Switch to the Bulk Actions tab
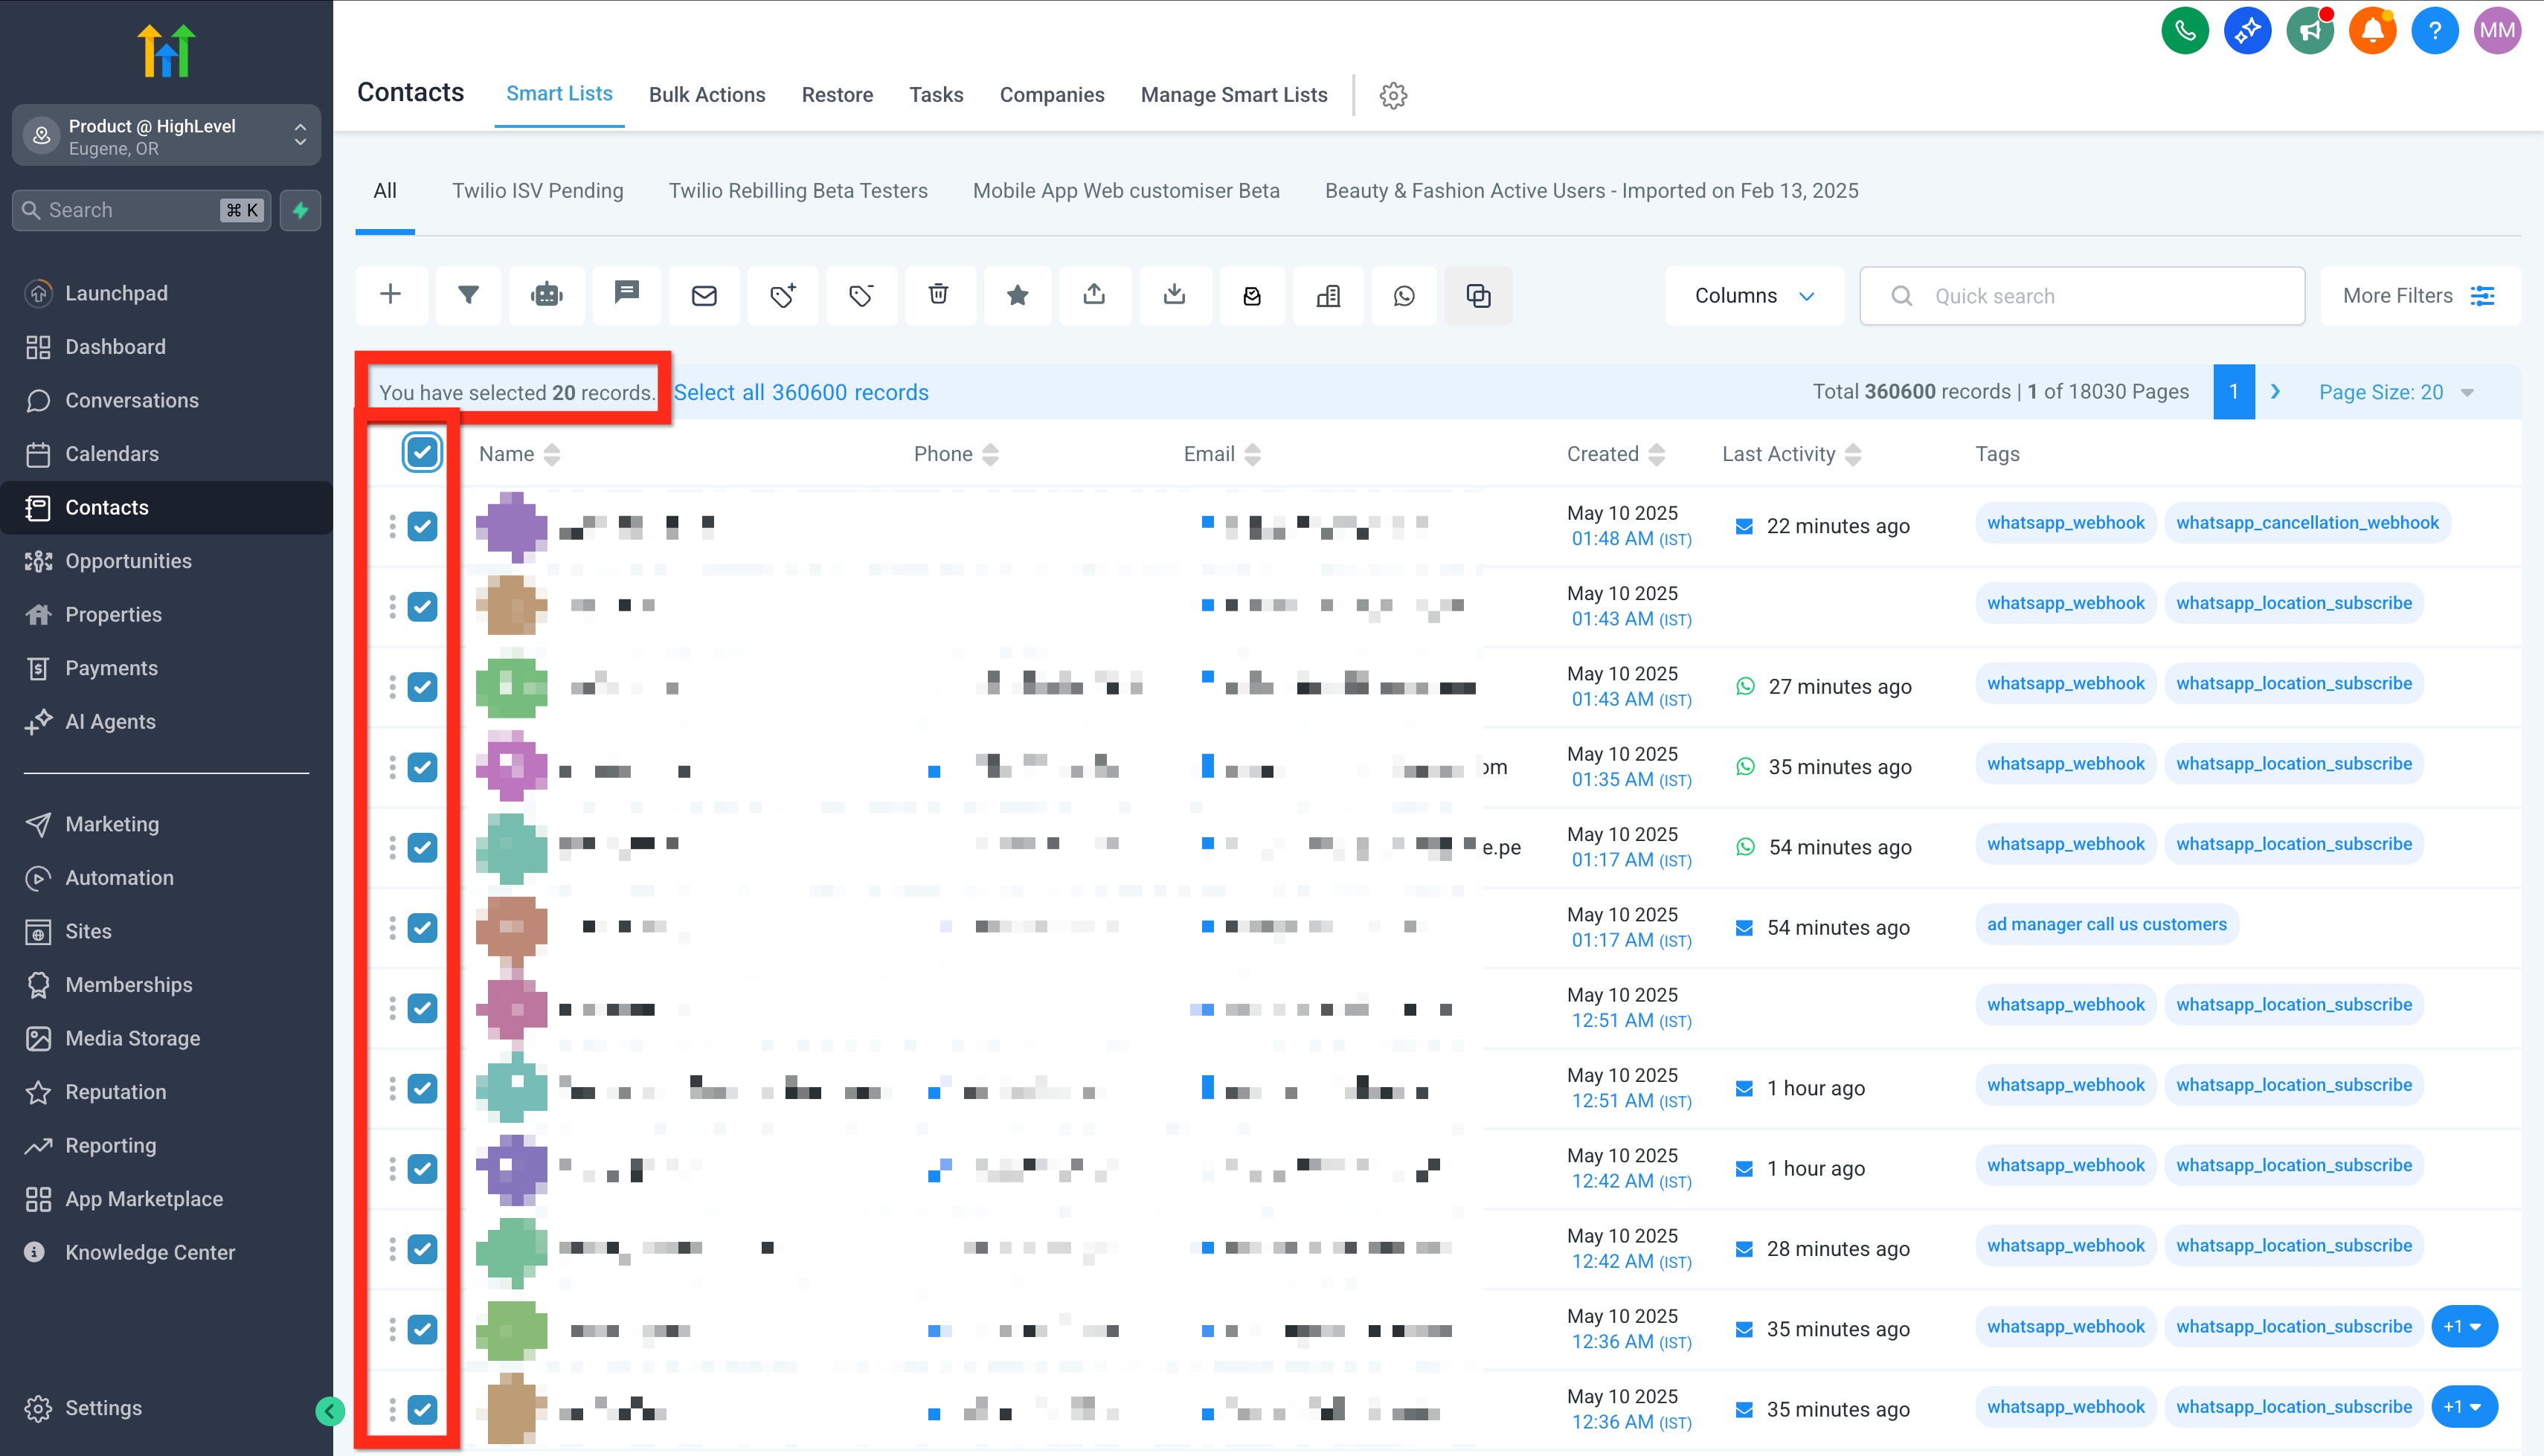 click(706, 95)
